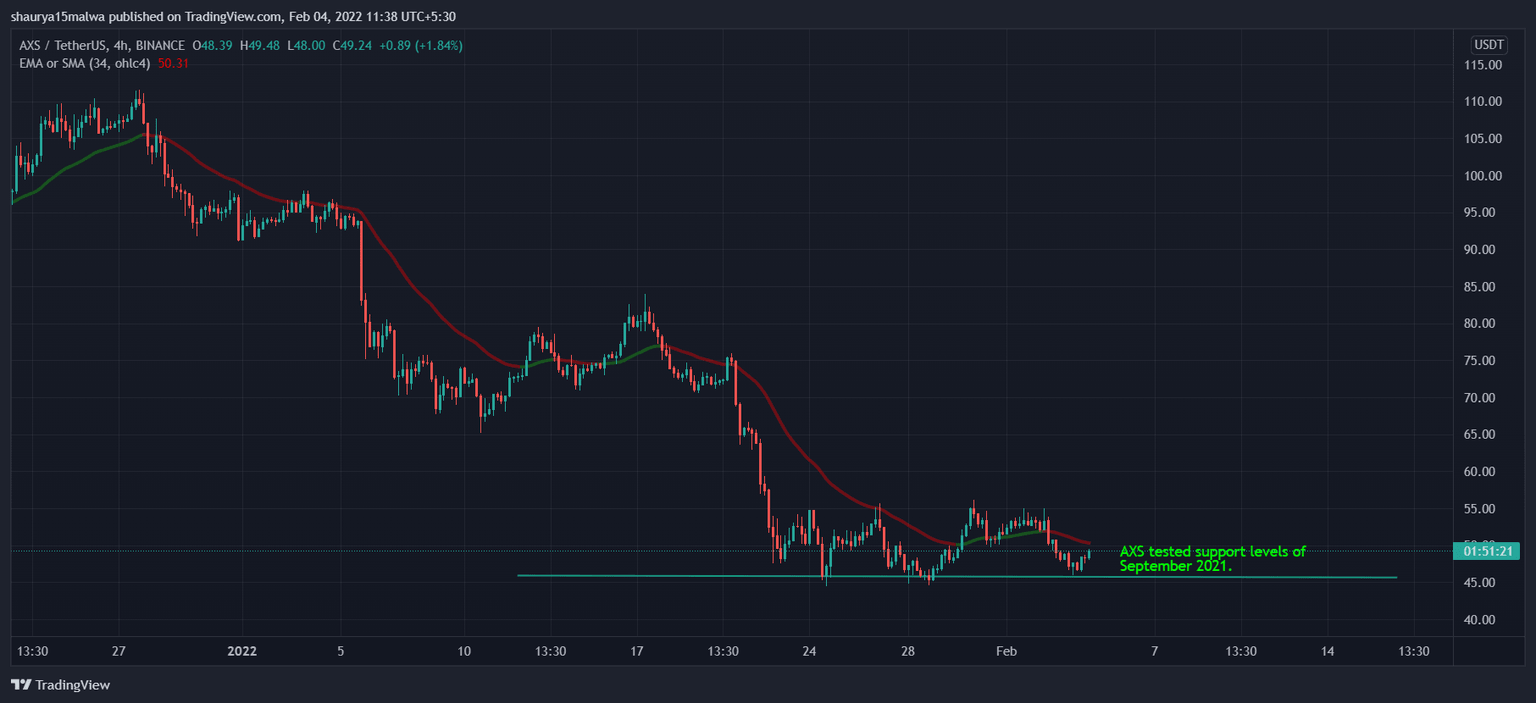Click the teal countdown timer 01:51:21

click(1489, 550)
